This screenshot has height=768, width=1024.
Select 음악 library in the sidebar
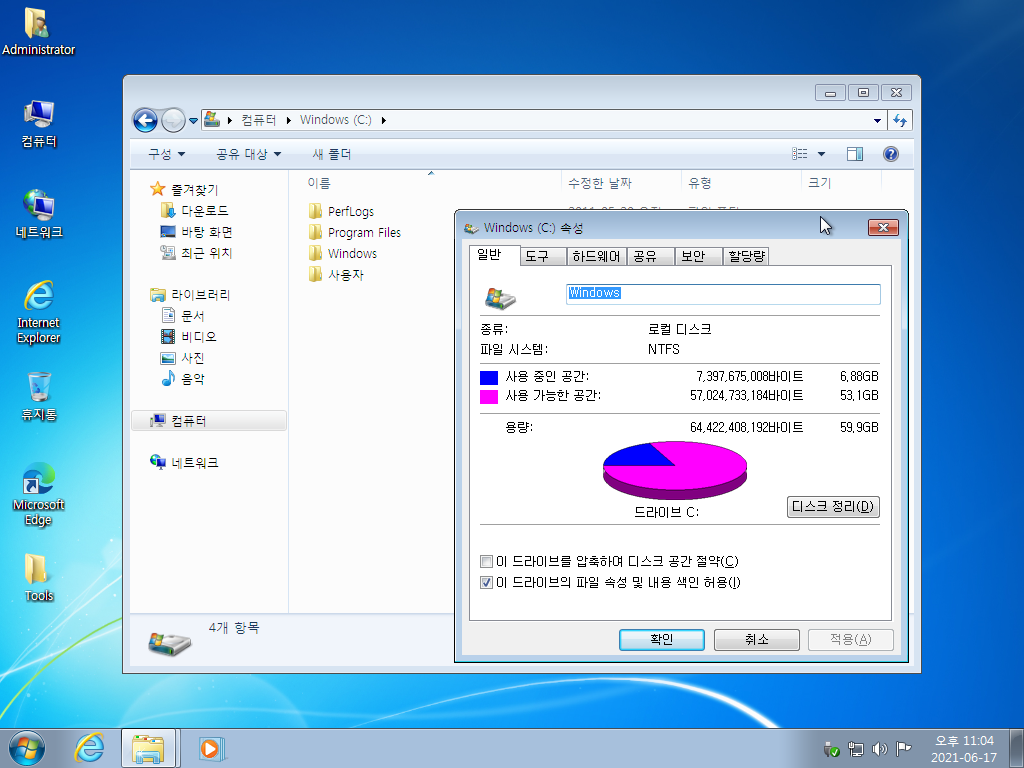(183, 379)
